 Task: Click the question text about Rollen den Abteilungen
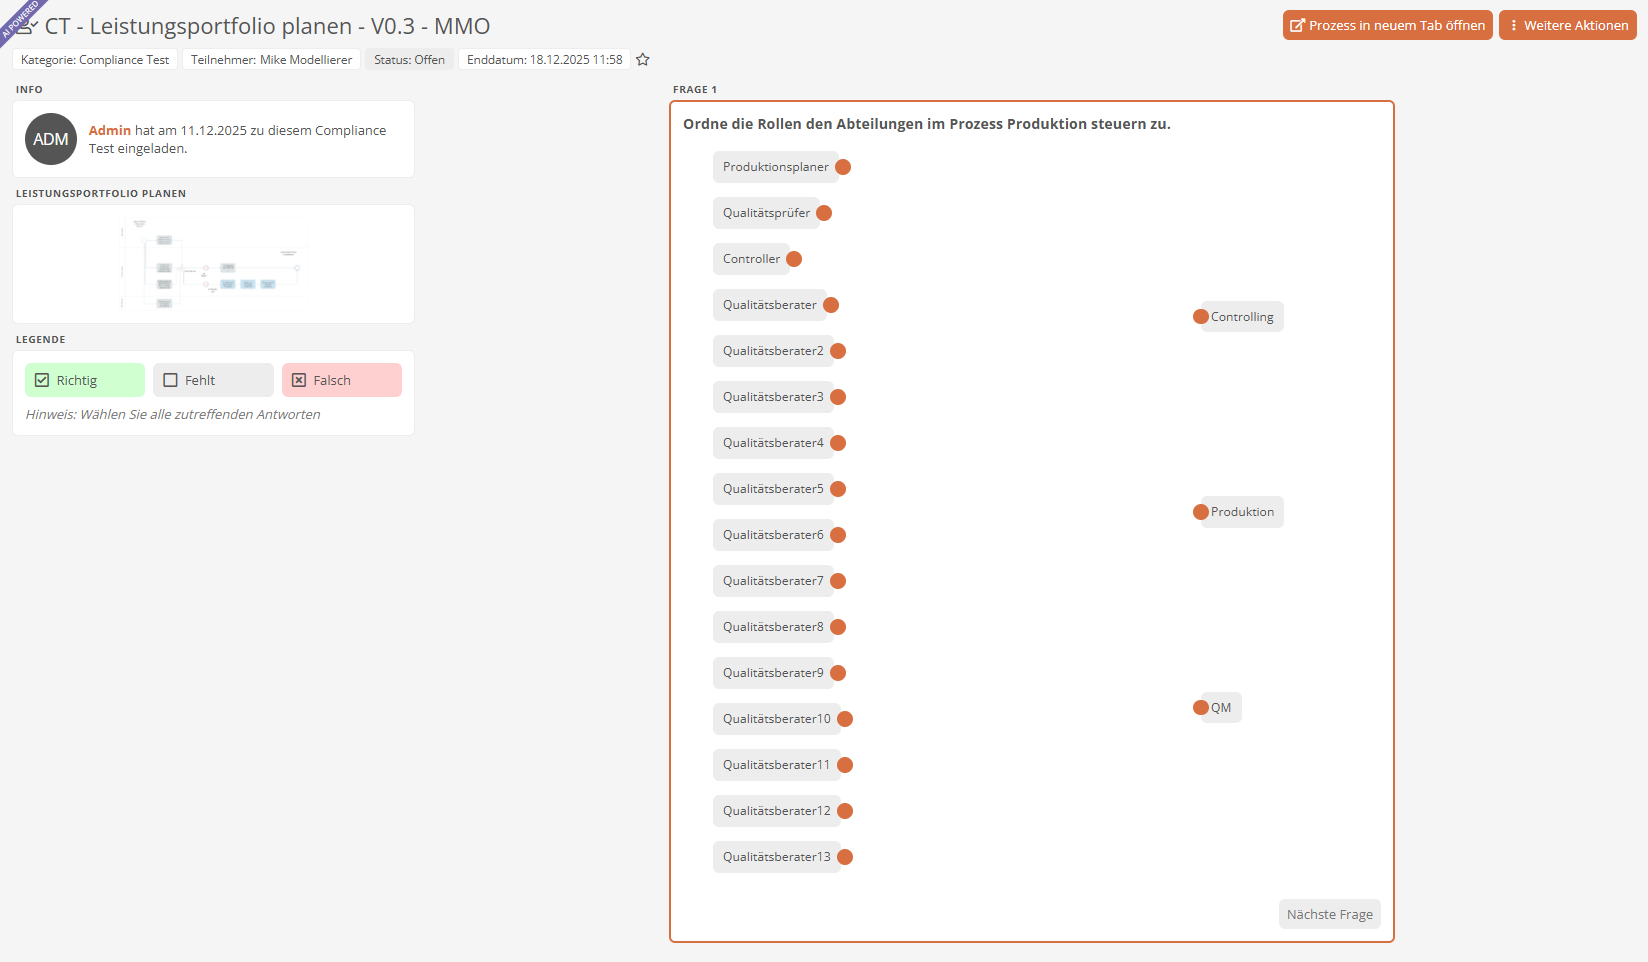click(927, 124)
